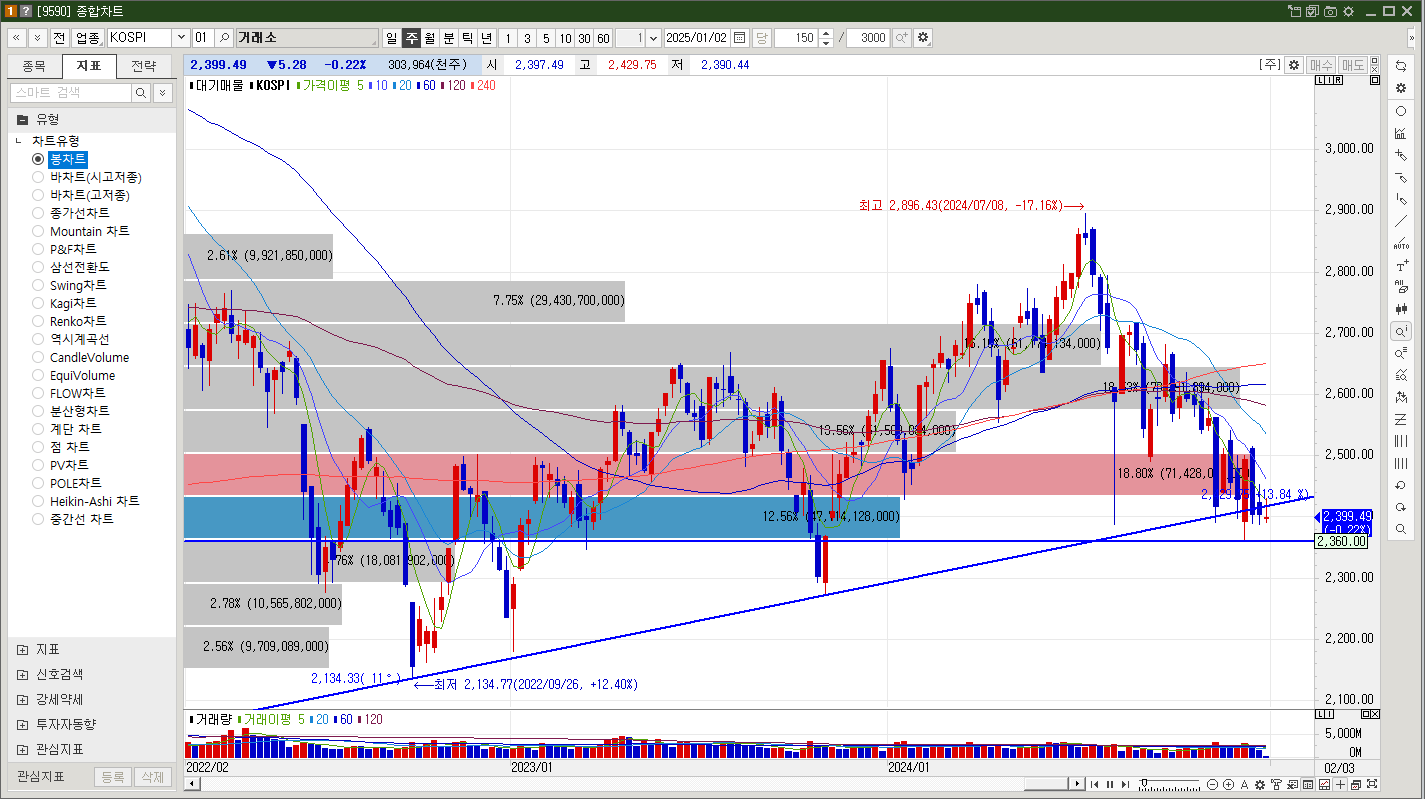Image resolution: width=1425 pixels, height=799 pixels.
Task: Select the 분 (minute) period button
Action: pyautogui.click(x=449, y=38)
